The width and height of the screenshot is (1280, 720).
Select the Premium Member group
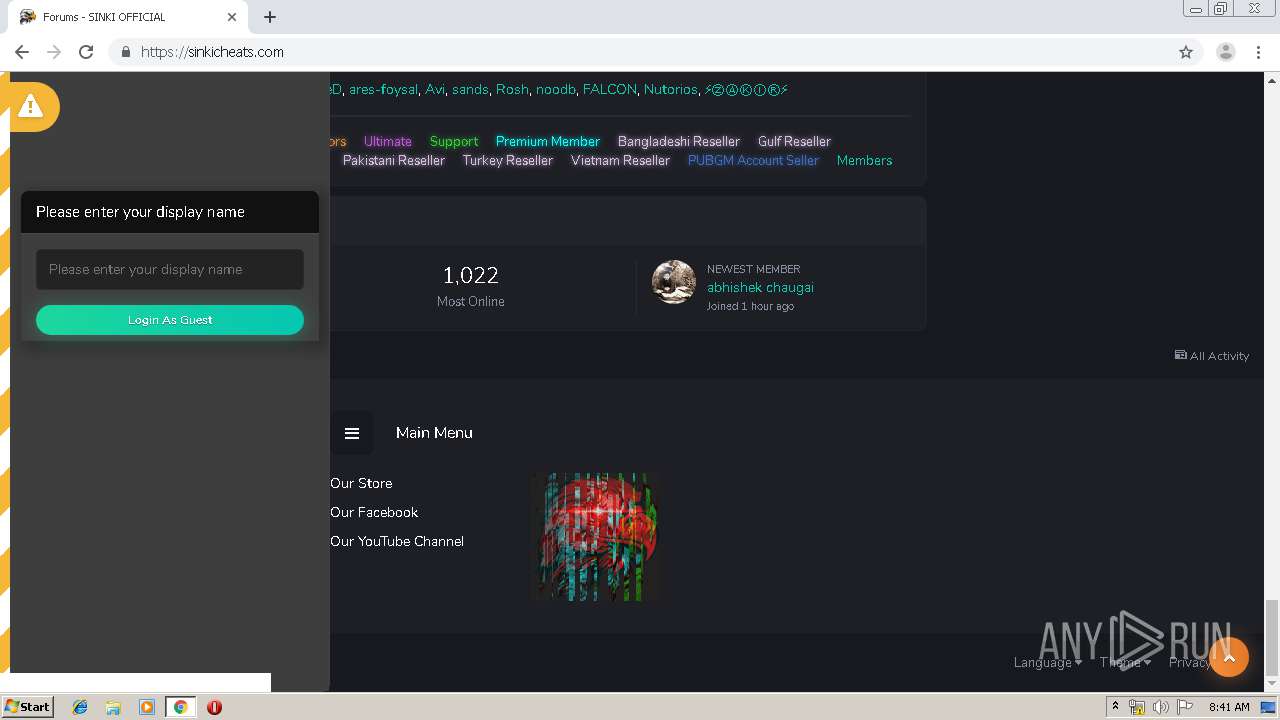pyautogui.click(x=548, y=141)
